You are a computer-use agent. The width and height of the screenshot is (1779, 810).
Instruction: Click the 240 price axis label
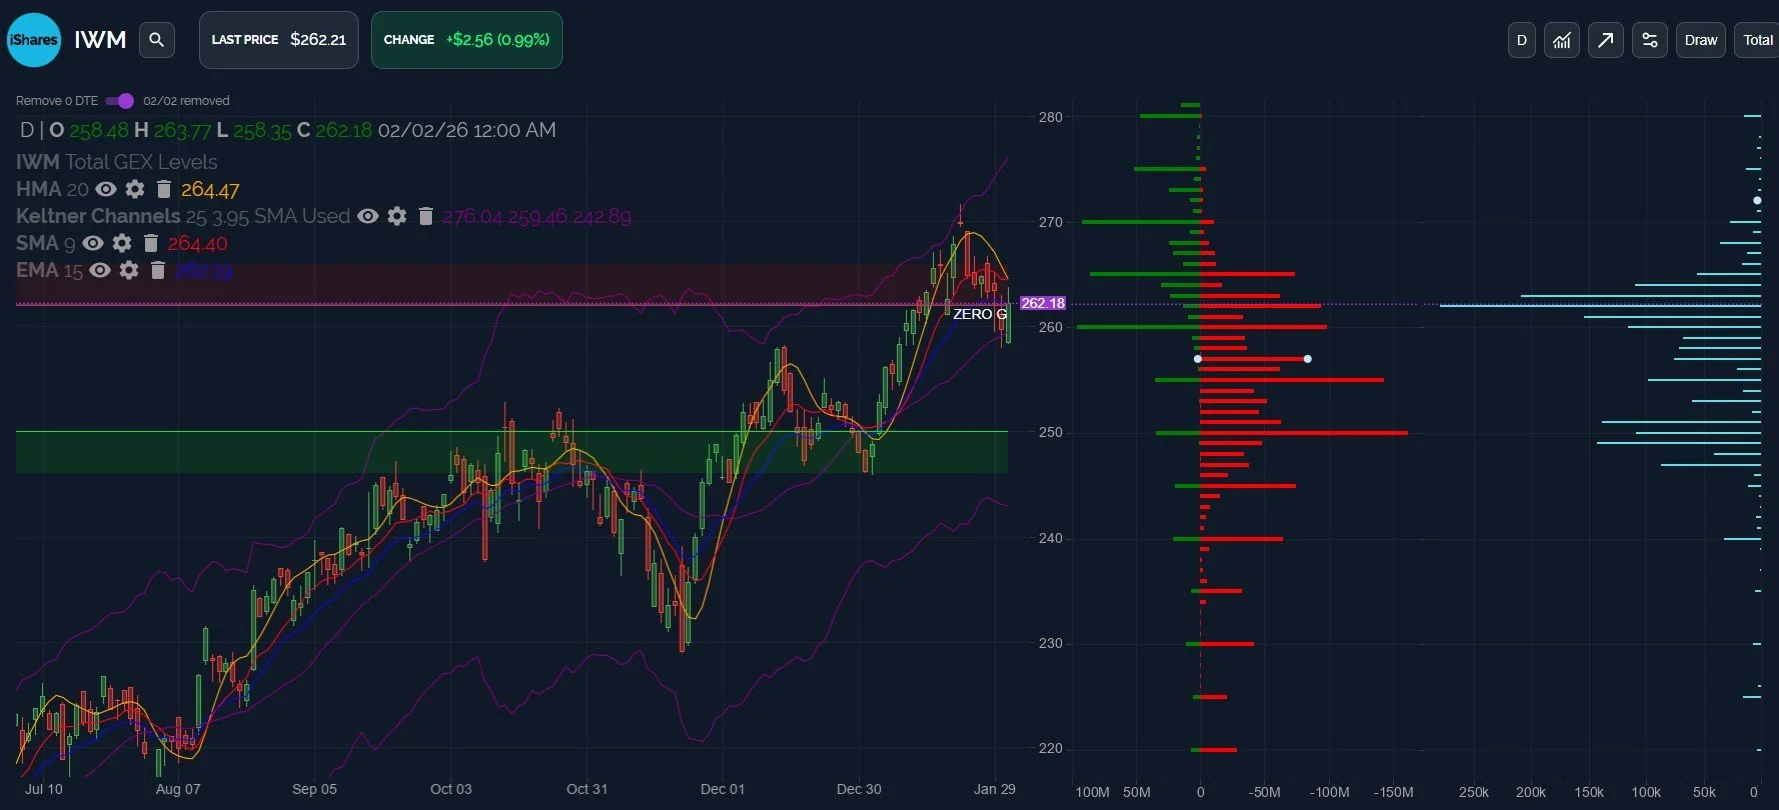pyautogui.click(x=1051, y=538)
